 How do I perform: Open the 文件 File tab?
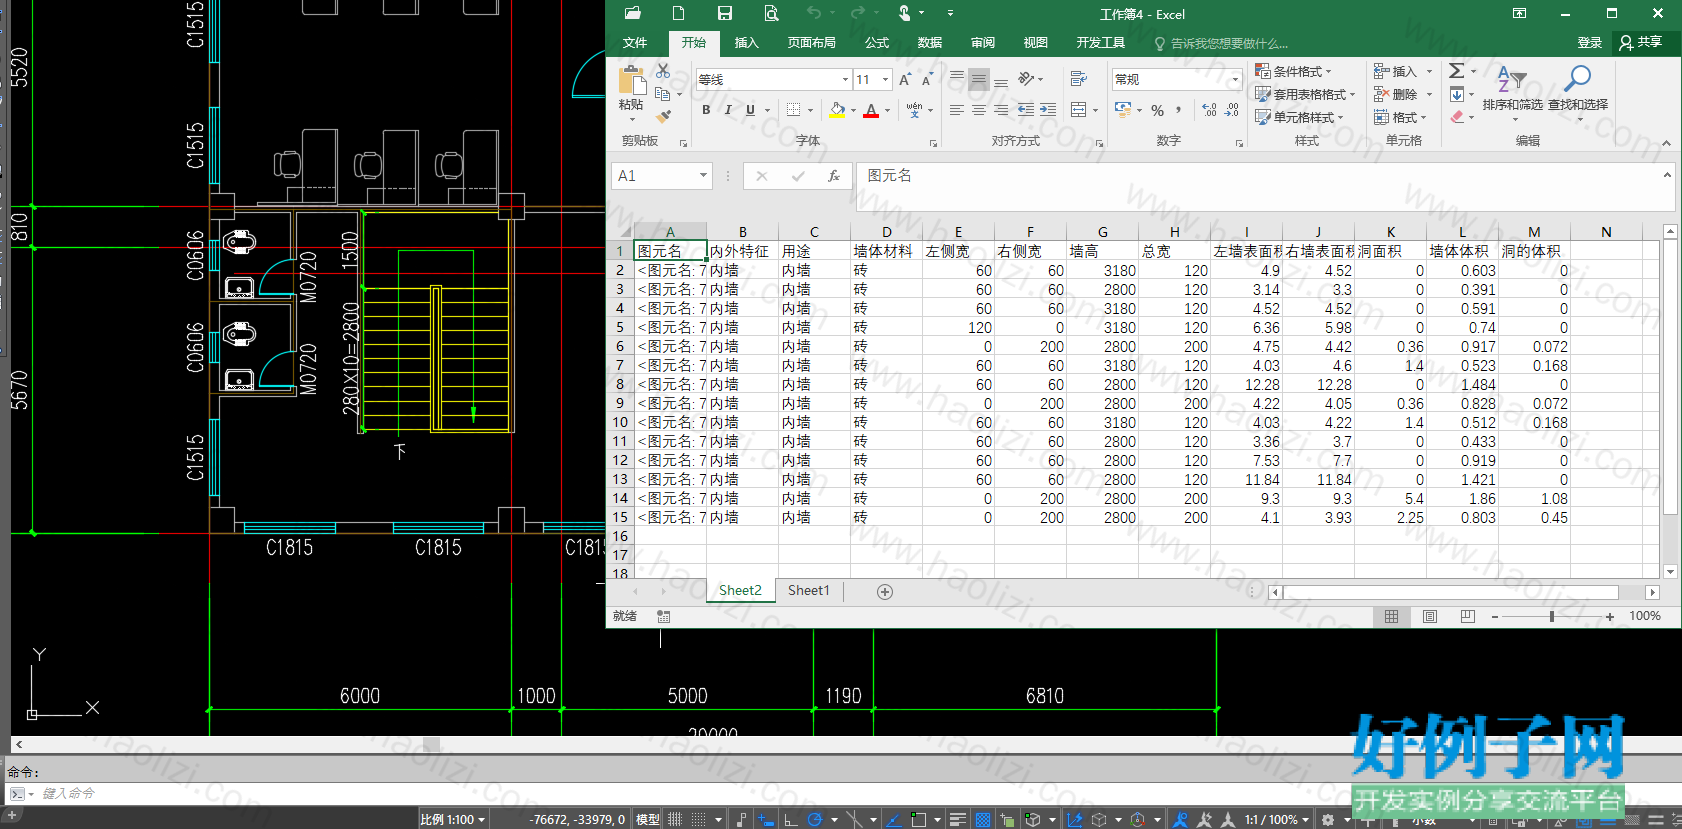pos(635,43)
